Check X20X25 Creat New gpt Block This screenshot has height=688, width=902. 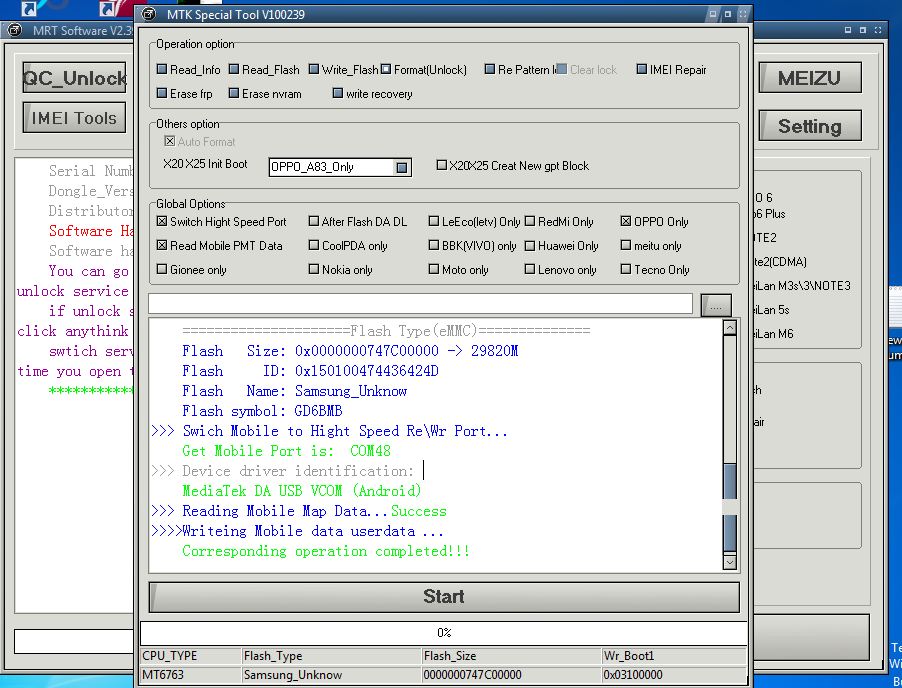click(442, 166)
